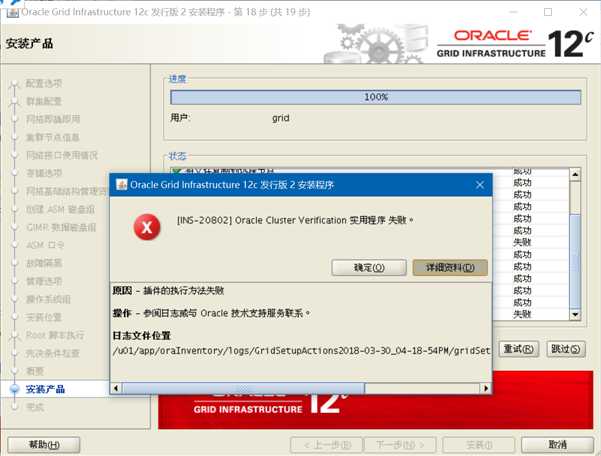The image size is (601, 456).
Task: Select the 安装位置 step in the sidebar
Action: [x=44, y=317]
